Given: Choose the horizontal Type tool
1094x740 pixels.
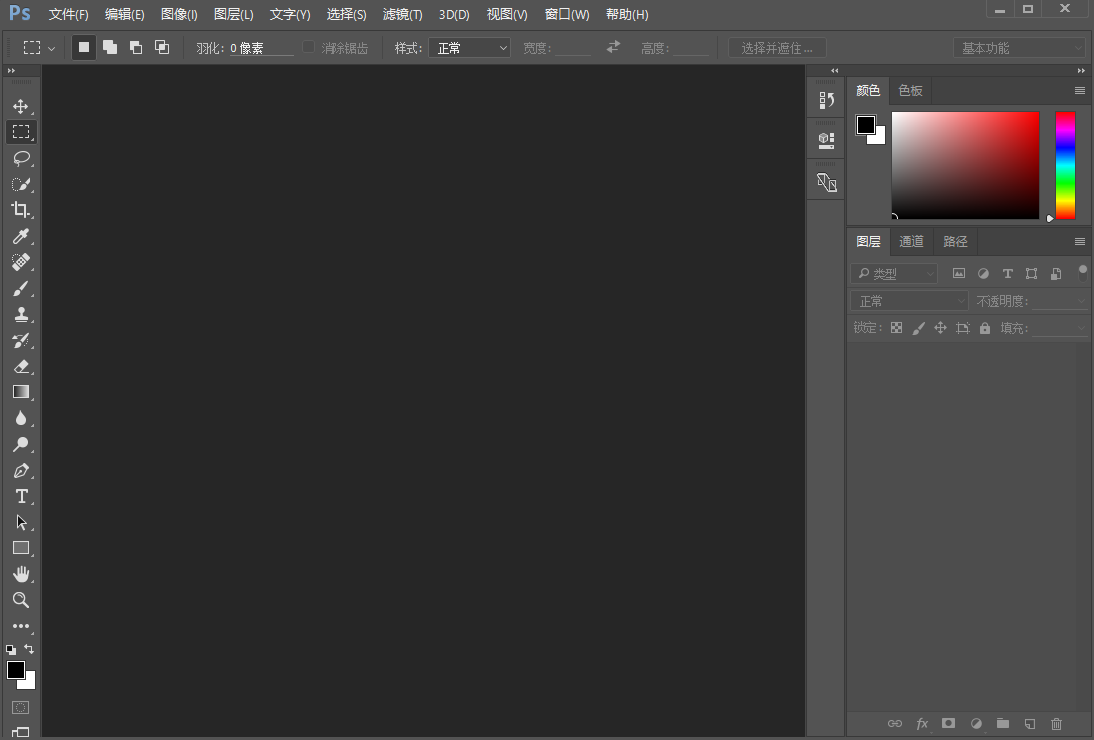Looking at the screenshot, I should point(21,496).
